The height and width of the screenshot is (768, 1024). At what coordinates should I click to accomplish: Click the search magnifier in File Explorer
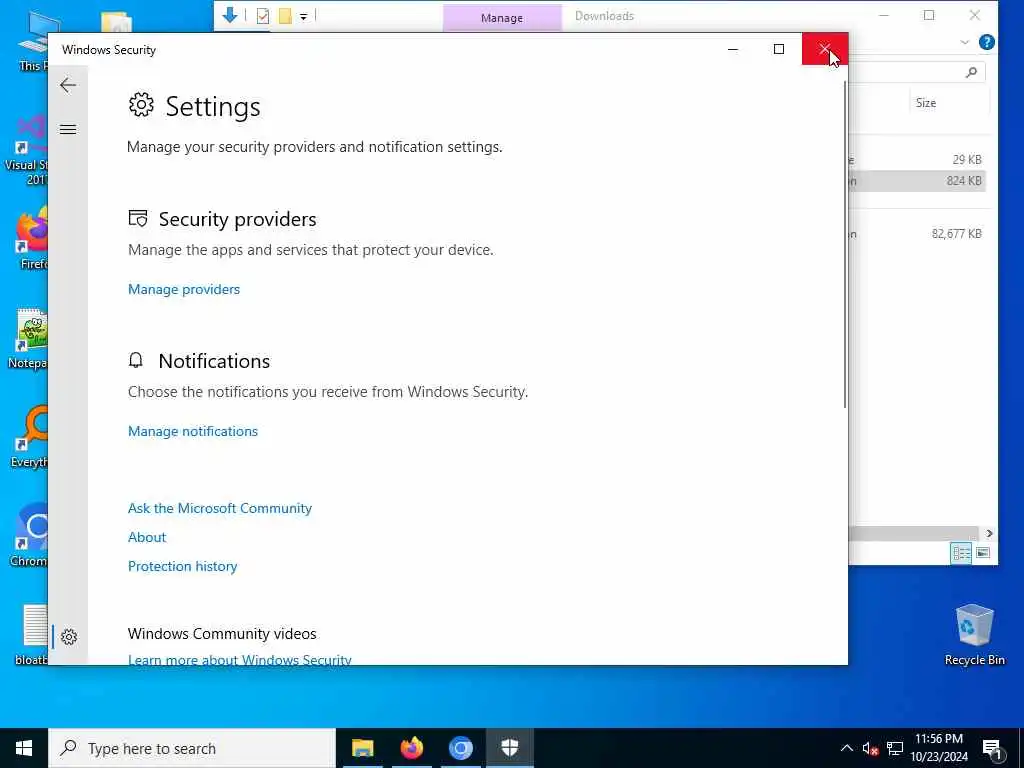pos(971,72)
